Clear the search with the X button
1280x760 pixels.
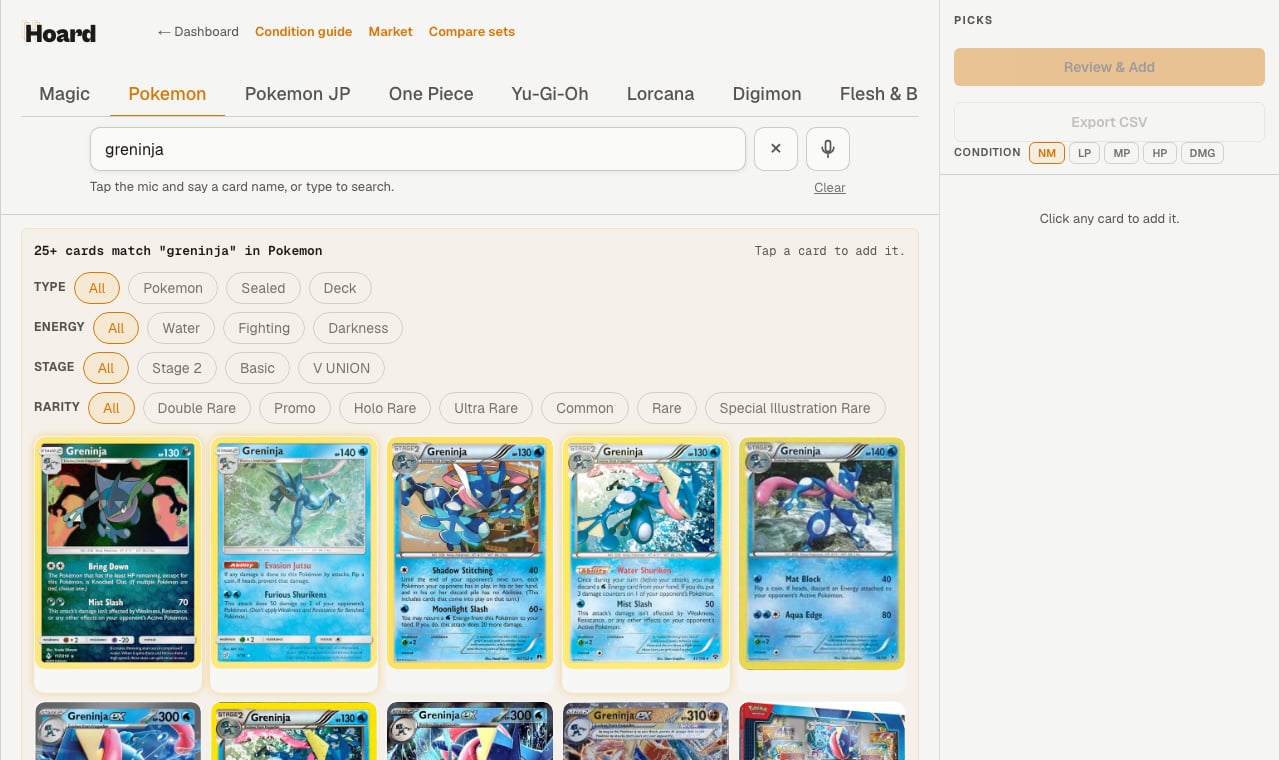click(x=776, y=149)
